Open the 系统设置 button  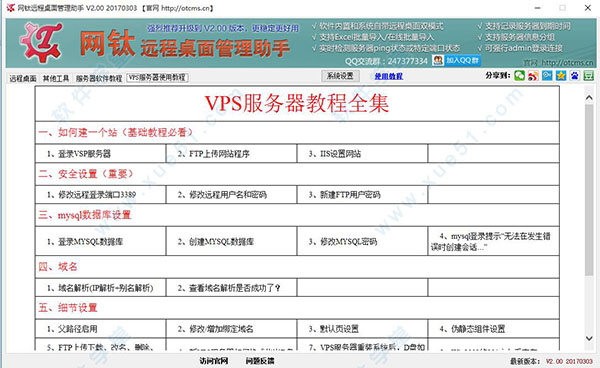340,76
